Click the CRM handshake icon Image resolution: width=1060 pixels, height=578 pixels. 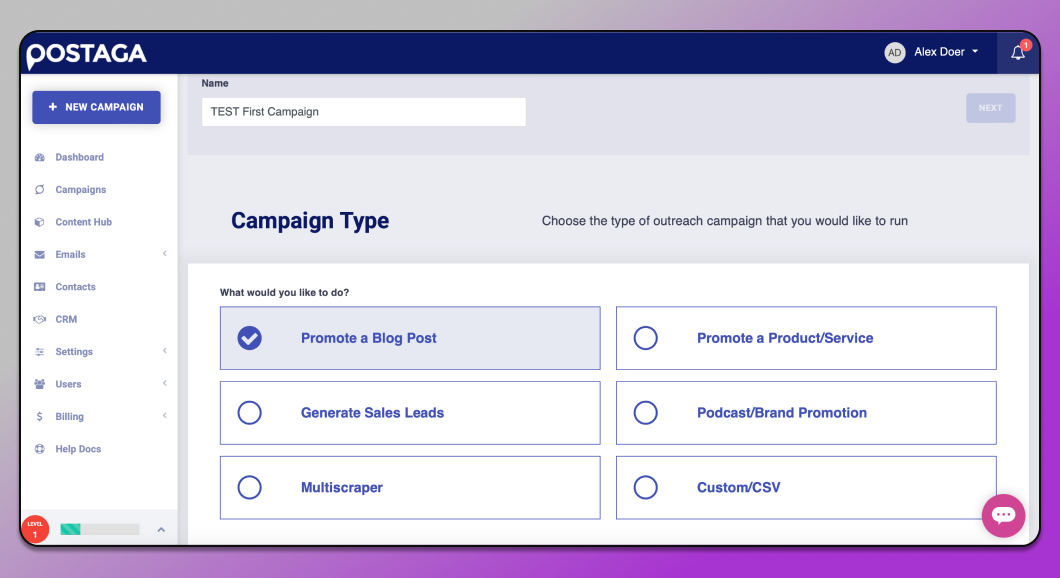click(40, 320)
